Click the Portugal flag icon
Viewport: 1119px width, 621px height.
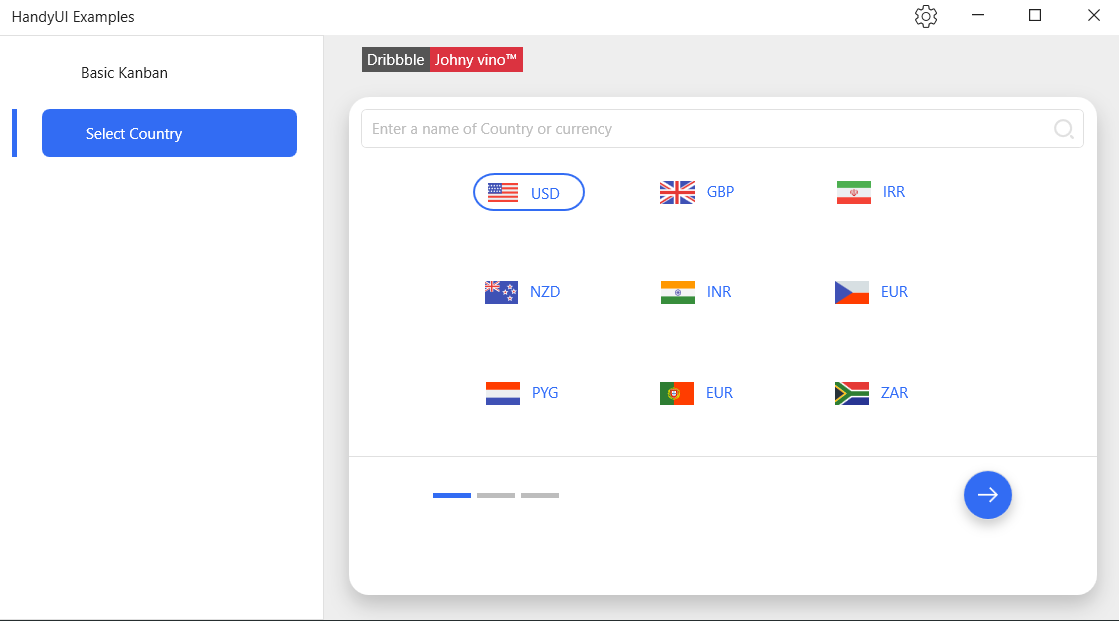pos(677,393)
